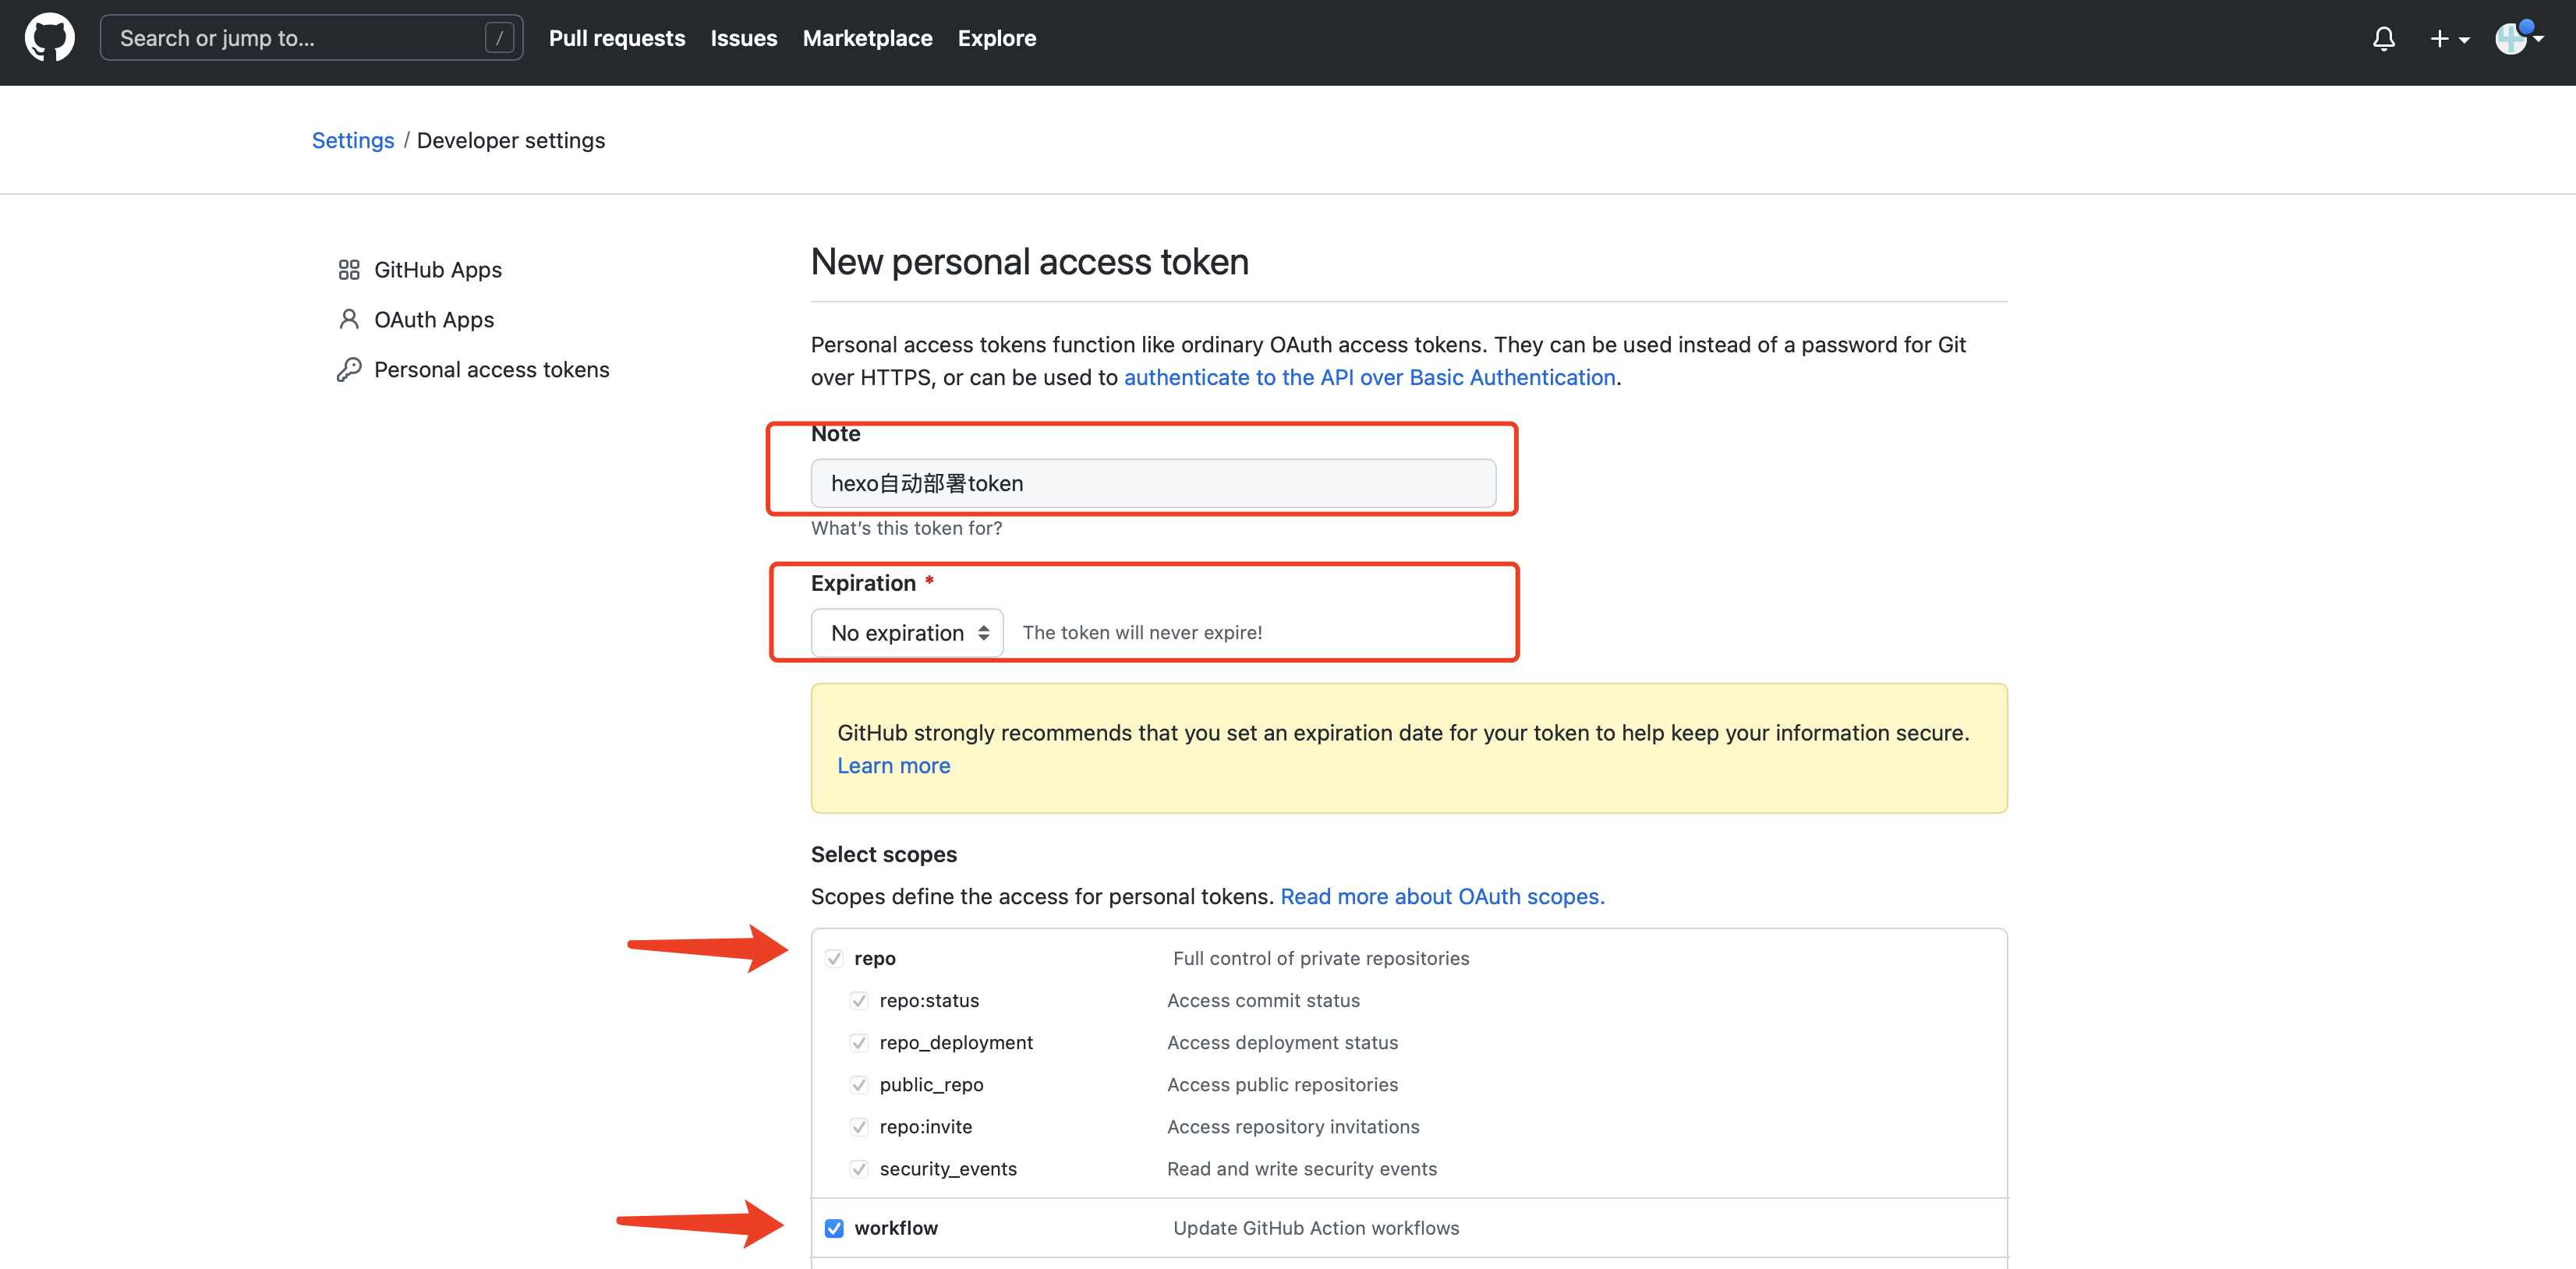Toggle the repo scope checkbox
The width and height of the screenshot is (2576, 1269).
[834, 958]
